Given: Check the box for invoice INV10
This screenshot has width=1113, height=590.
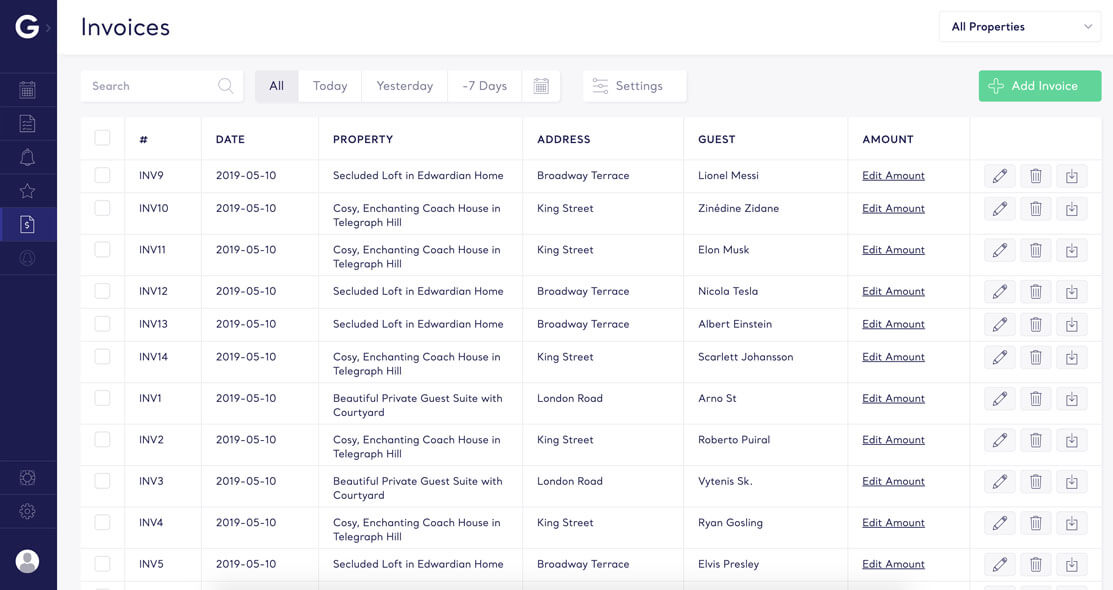Looking at the screenshot, I should 102,208.
